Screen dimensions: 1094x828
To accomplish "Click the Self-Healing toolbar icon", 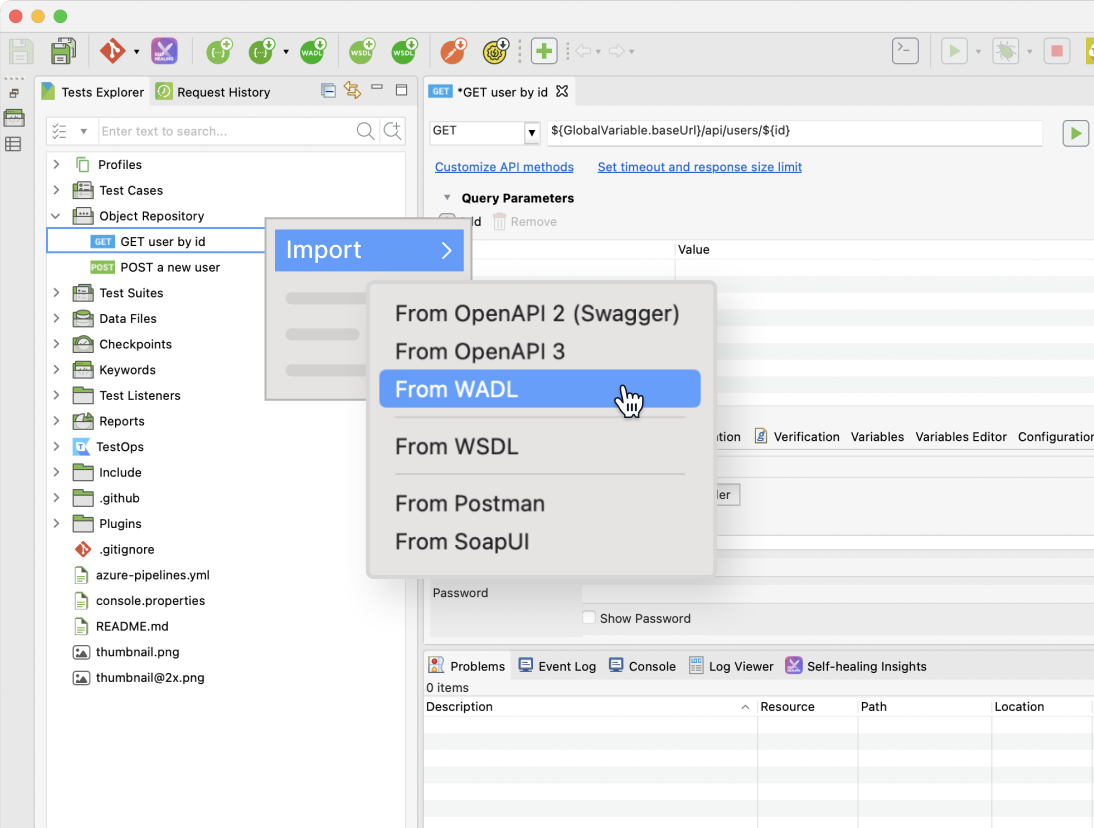I will [x=163, y=50].
